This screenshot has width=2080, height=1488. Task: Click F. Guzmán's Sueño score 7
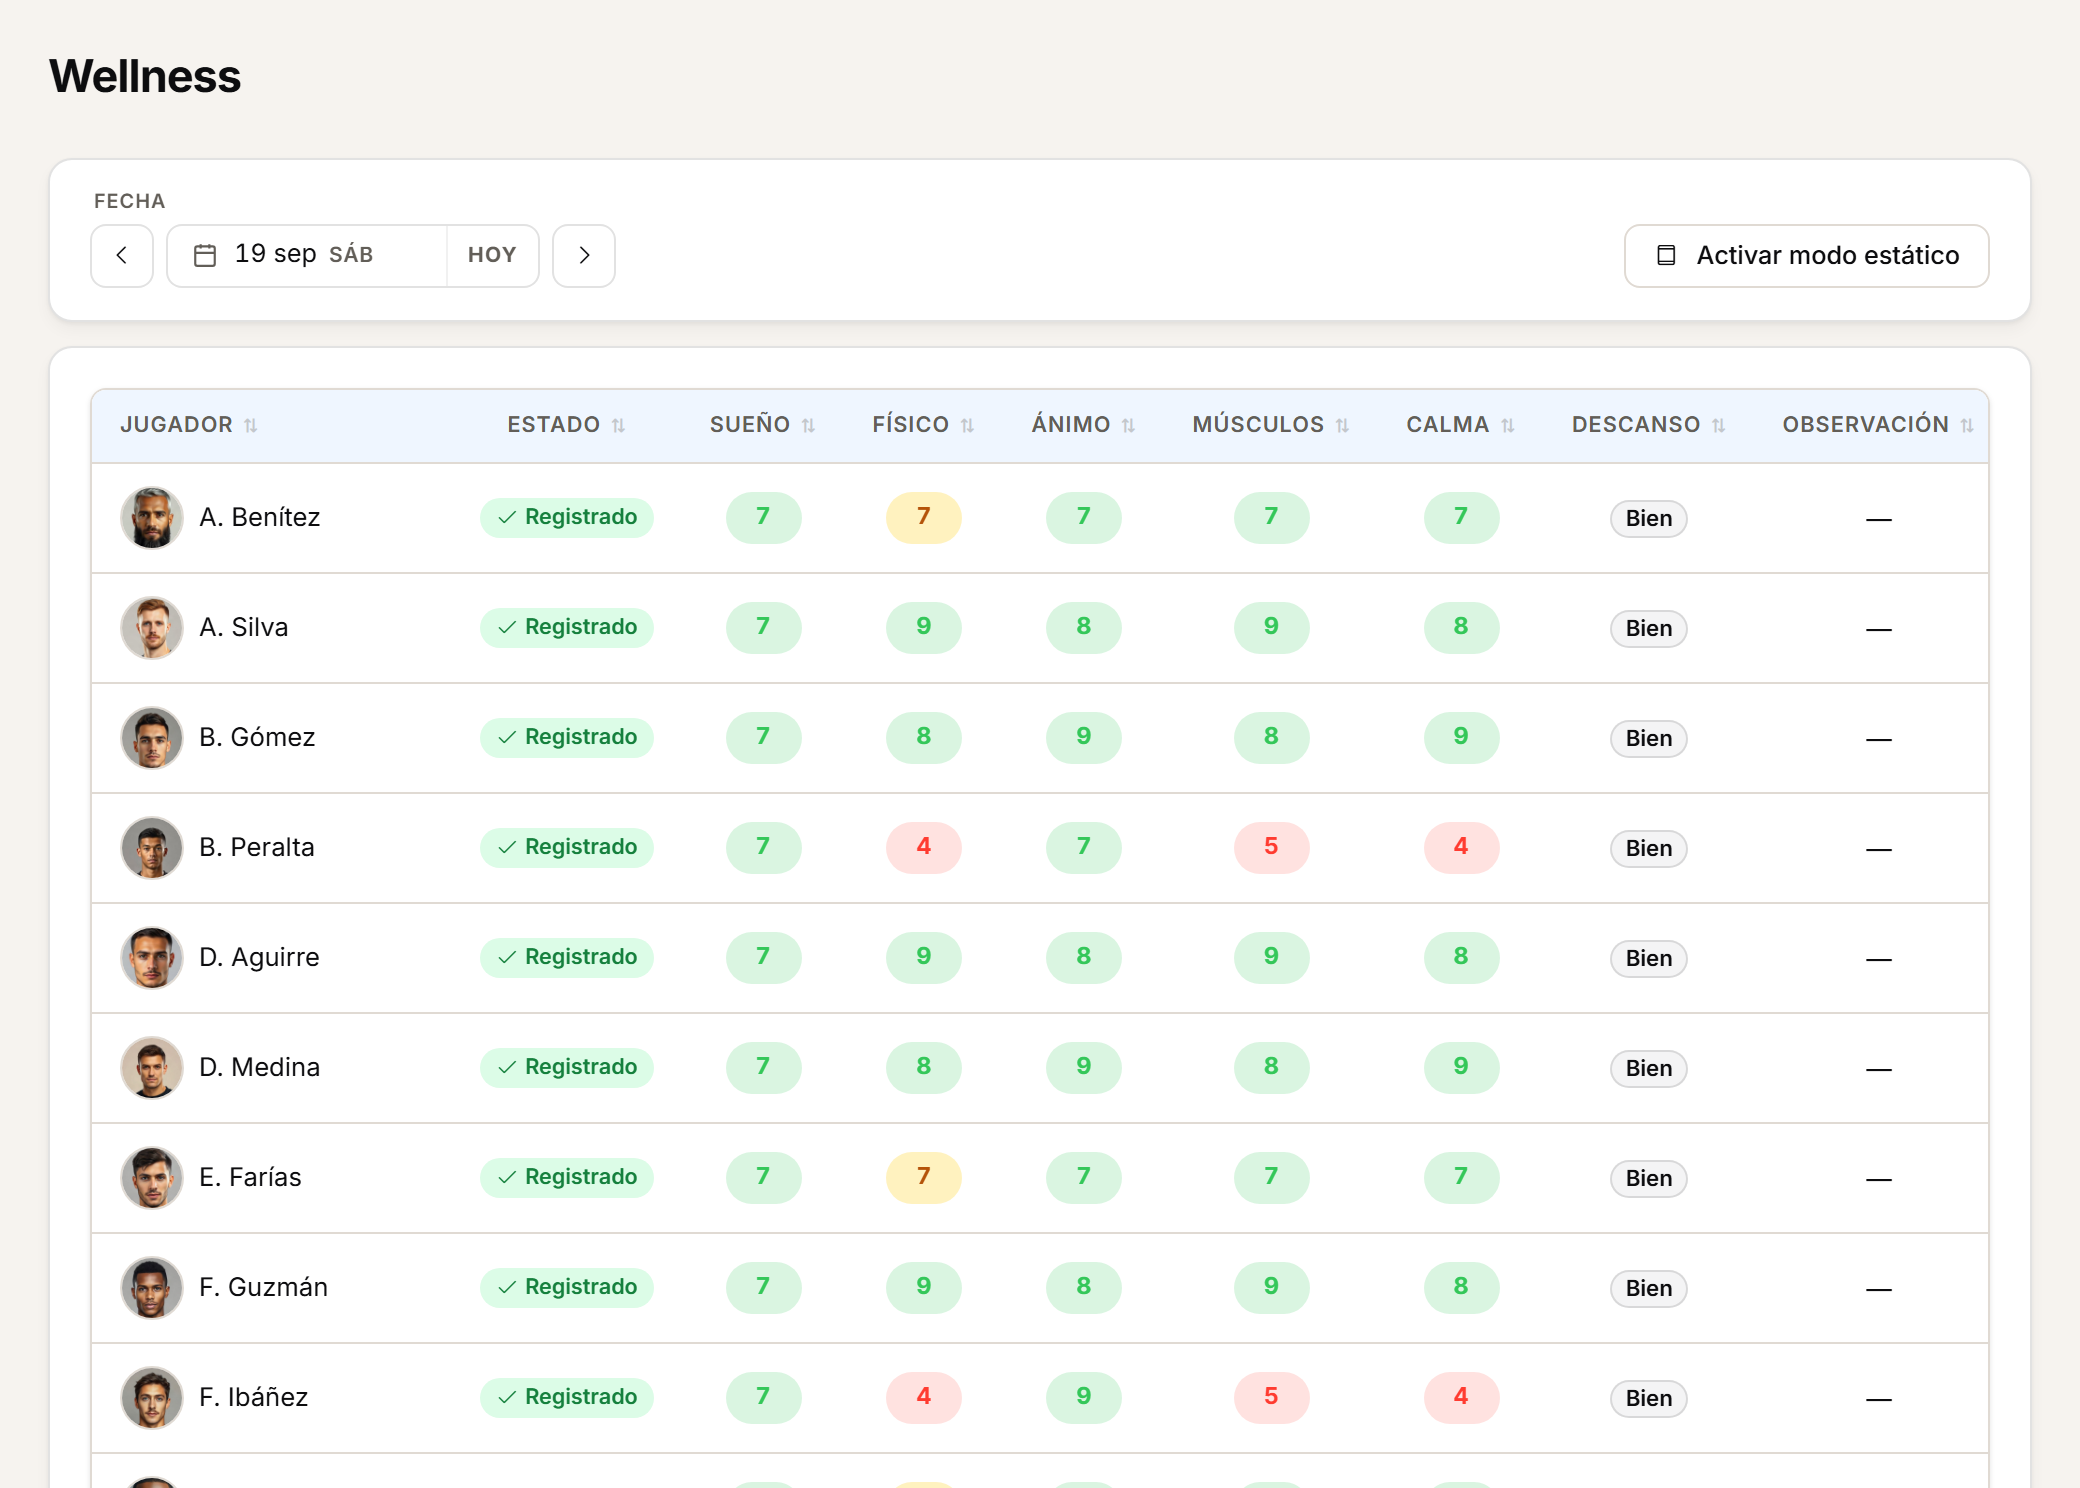point(764,1287)
